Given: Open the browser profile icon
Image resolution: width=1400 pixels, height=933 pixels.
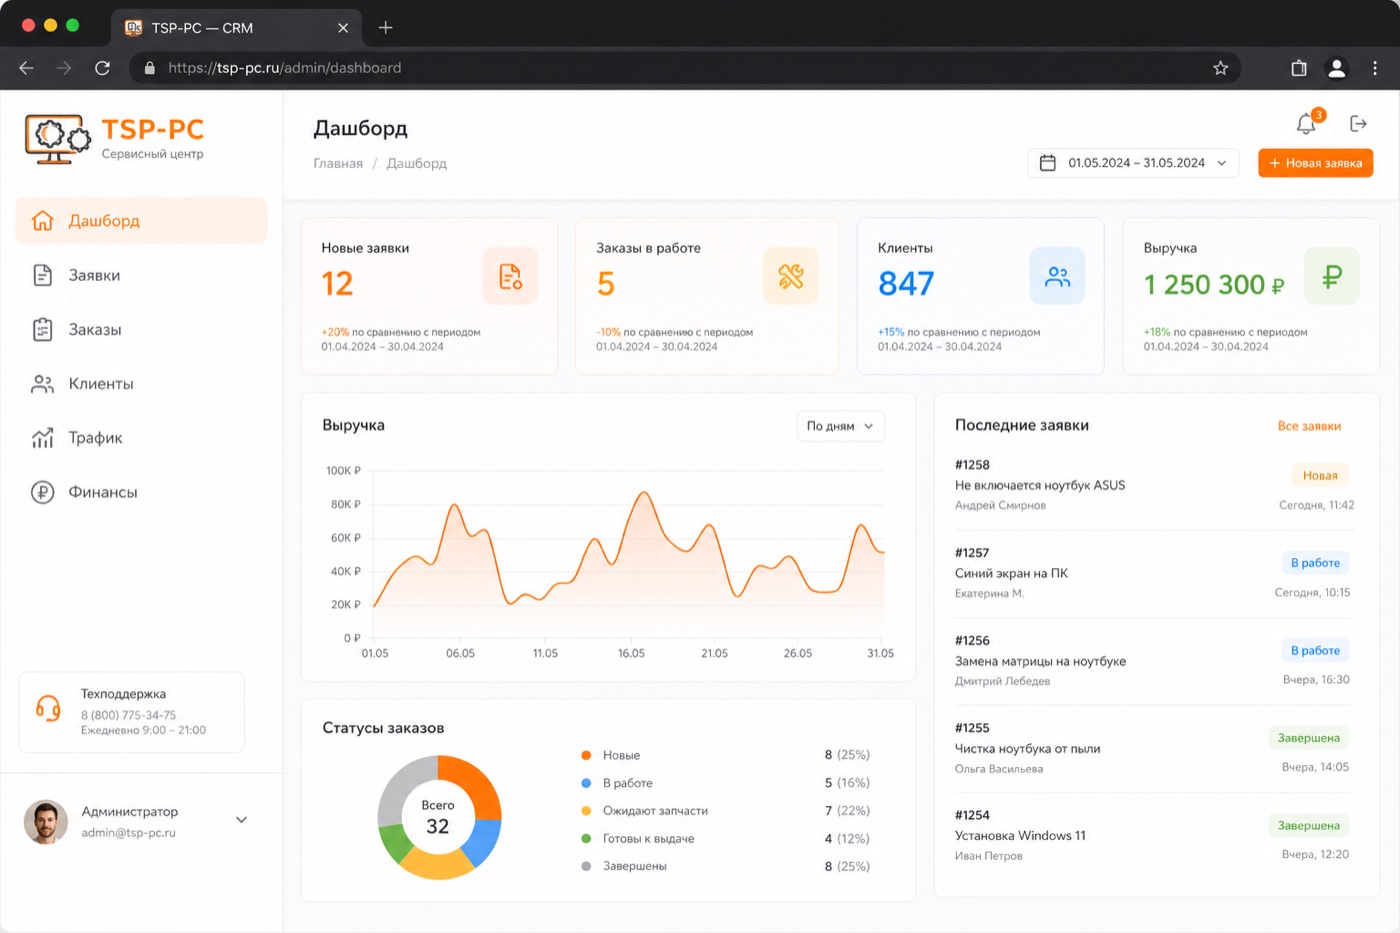Looking at the screenshot, I should [x=1336, y=68].
